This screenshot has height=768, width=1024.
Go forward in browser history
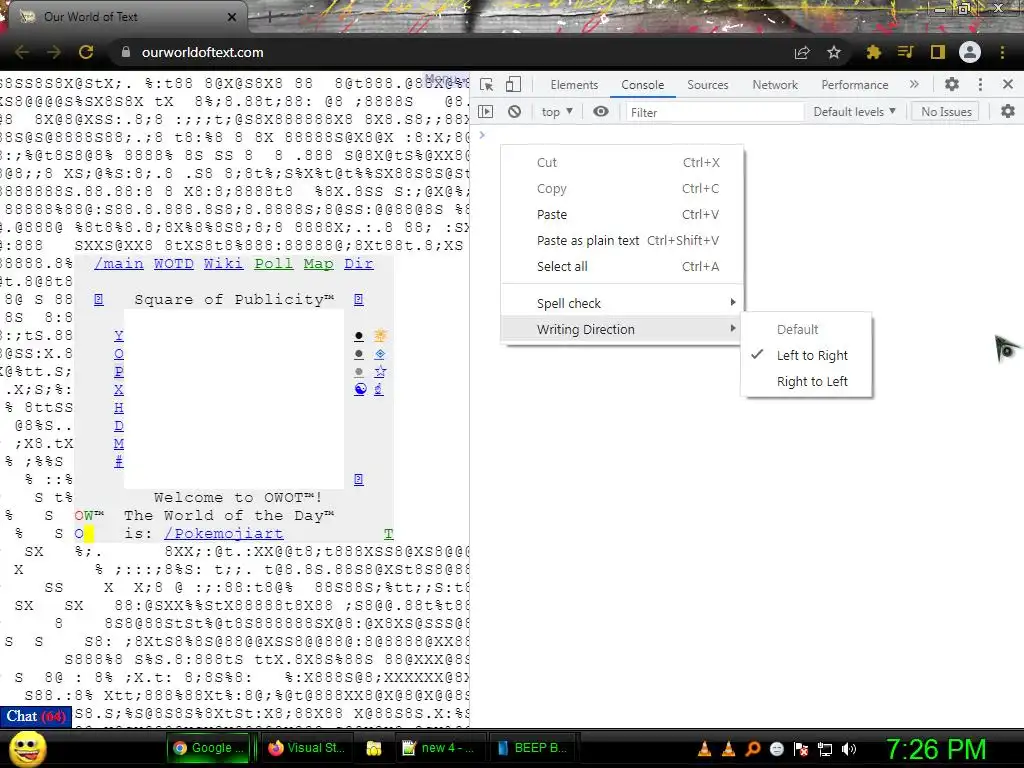pos(54,52)
